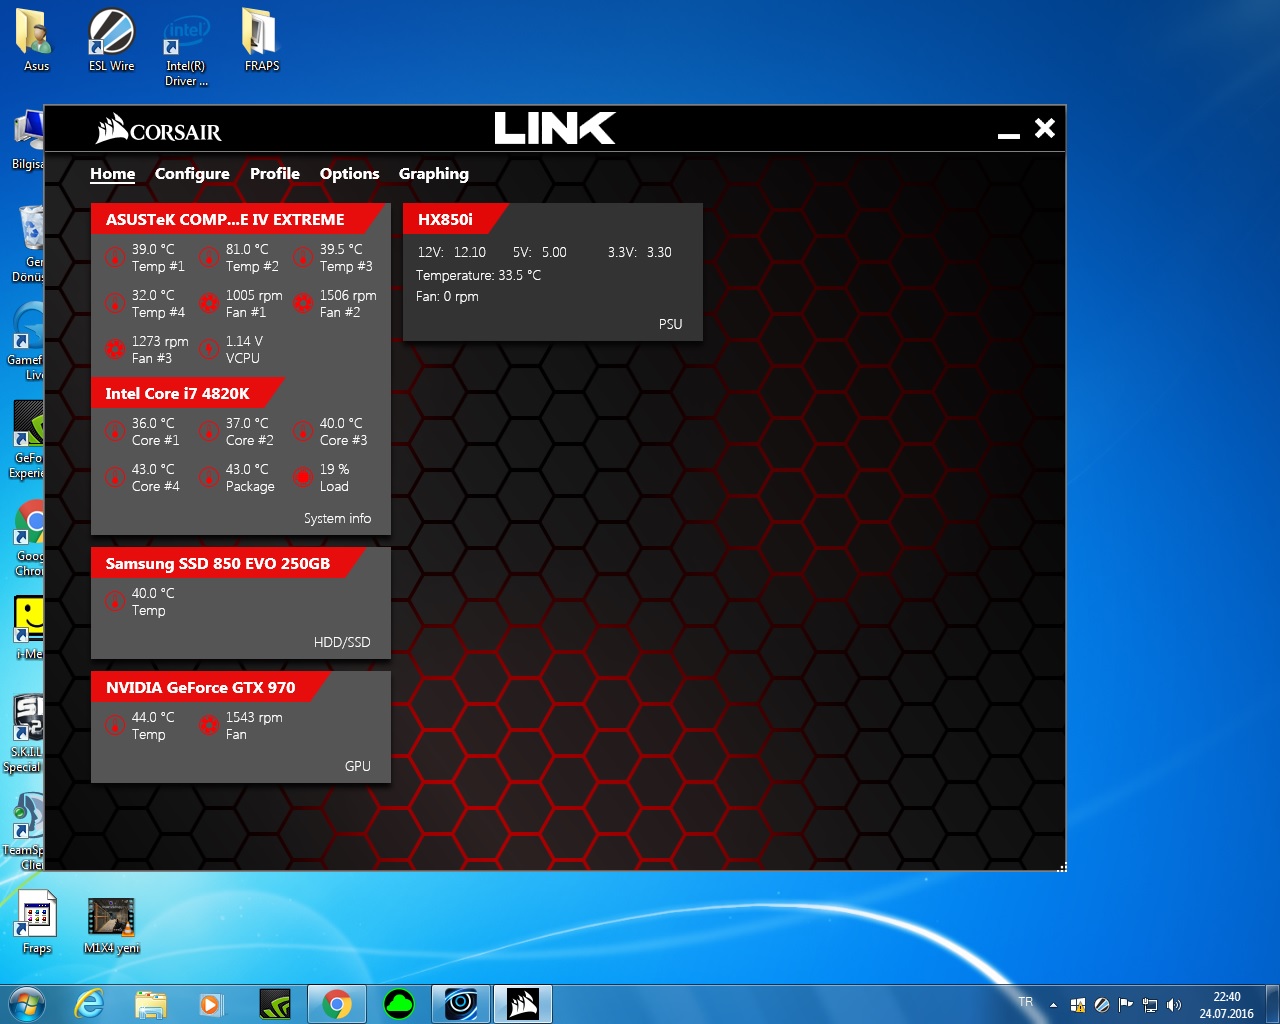The height and width of the screenshot is (1024, 1280).
Task: Click the Samsung SSD temp icon
Action: (x=115, y=602)
